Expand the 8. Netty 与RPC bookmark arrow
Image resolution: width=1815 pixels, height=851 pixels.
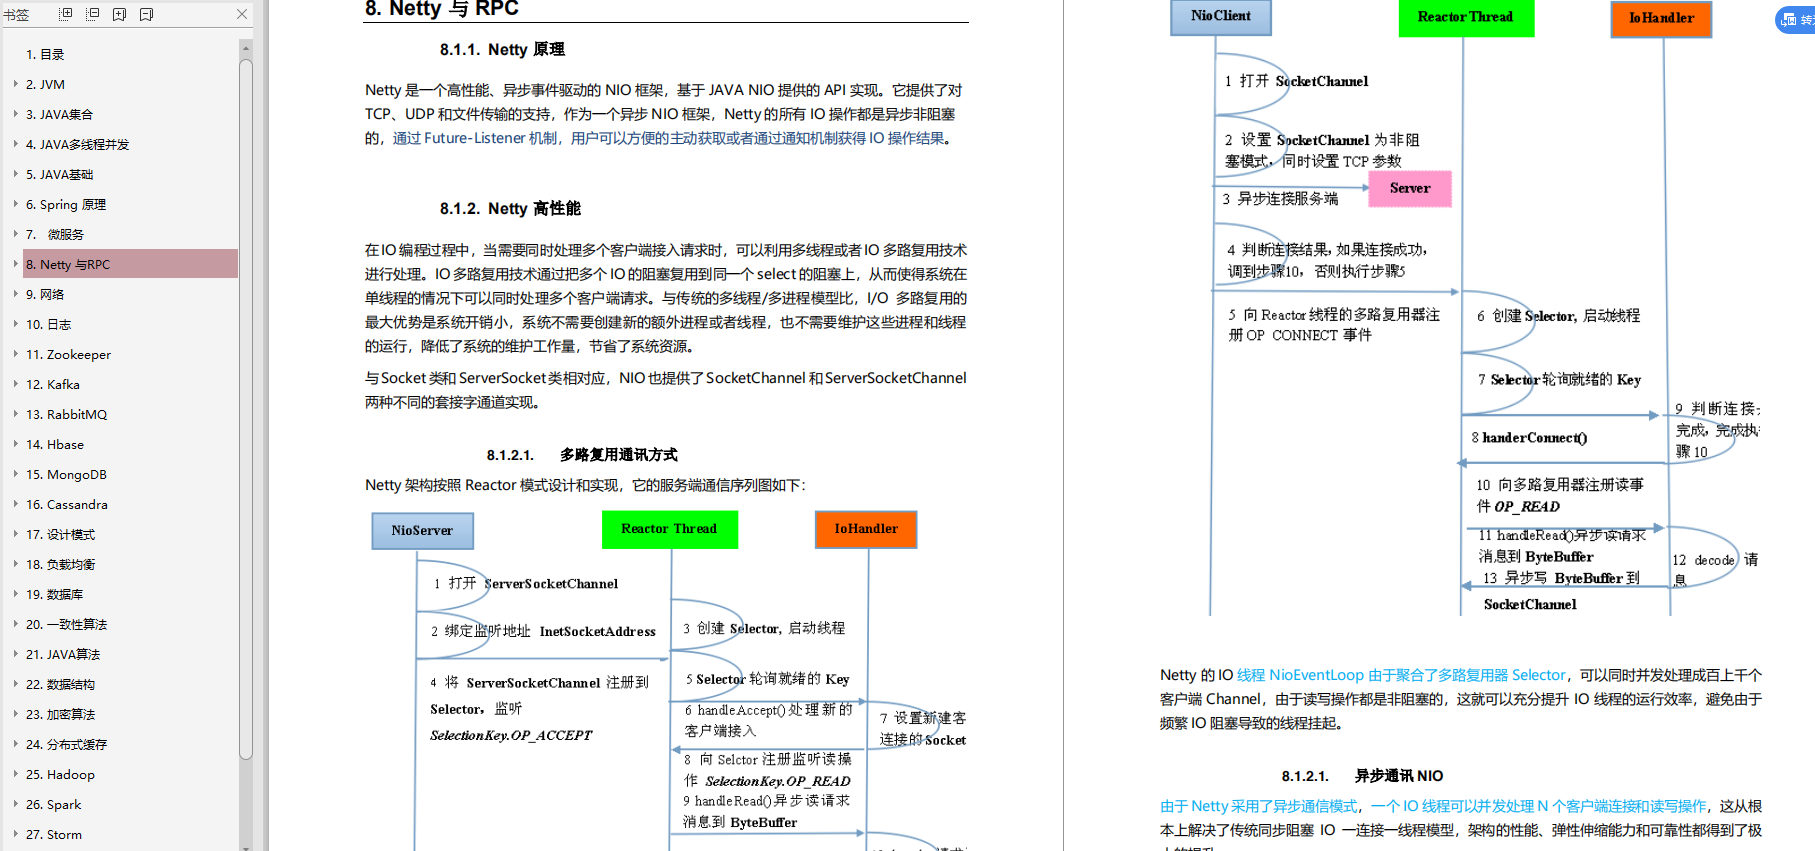(x=16, y=264)
